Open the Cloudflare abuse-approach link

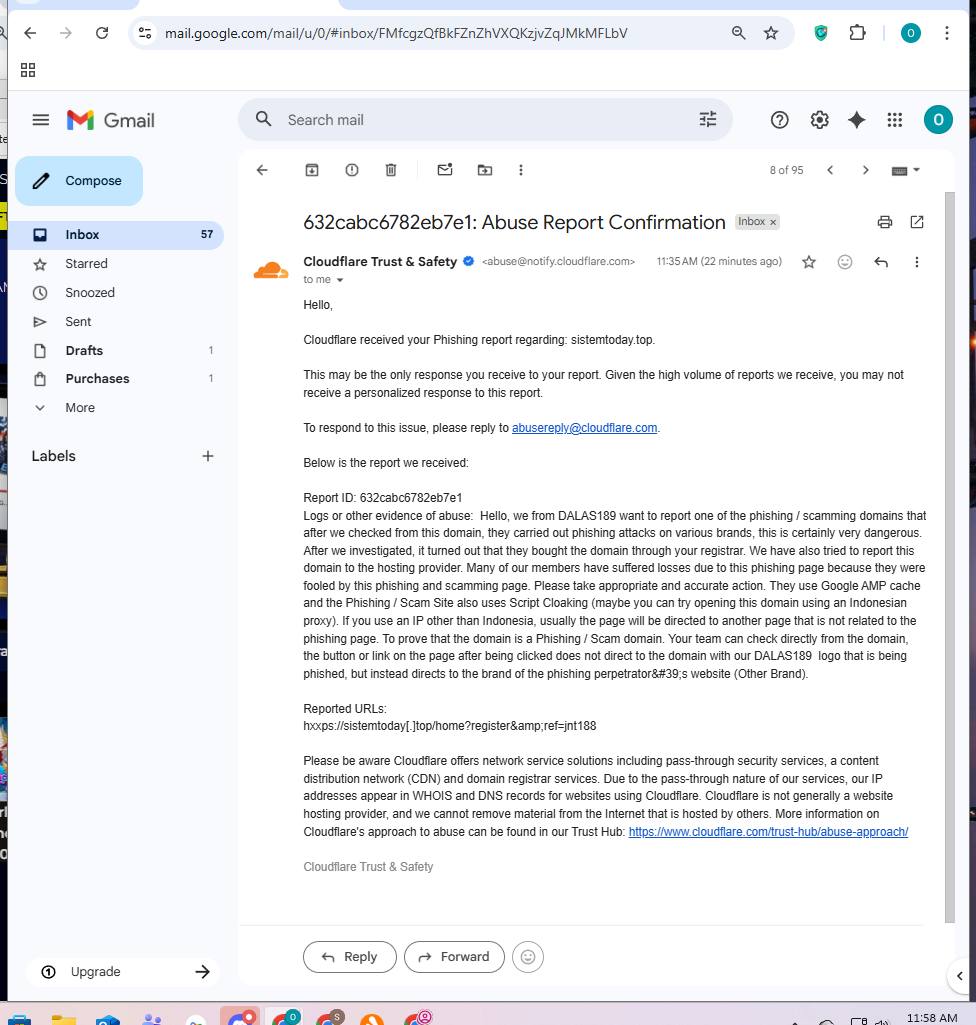pyautogui.click(x=768, y=832)
